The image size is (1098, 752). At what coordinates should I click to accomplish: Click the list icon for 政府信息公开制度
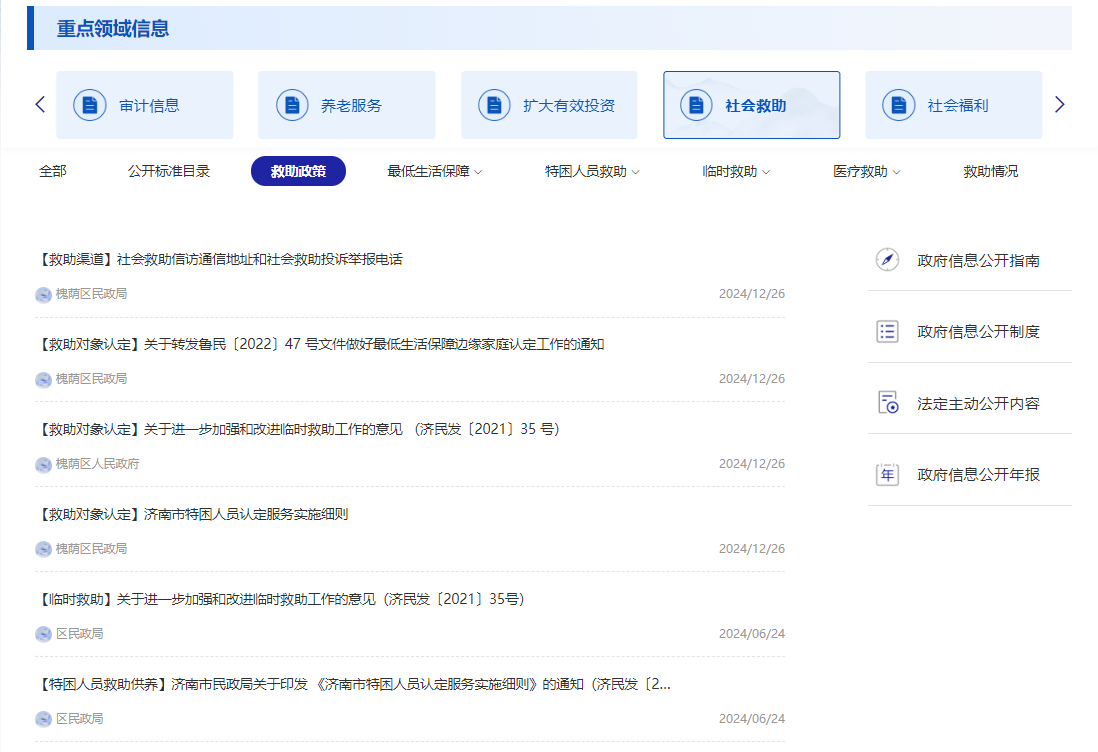pos(887,332)
